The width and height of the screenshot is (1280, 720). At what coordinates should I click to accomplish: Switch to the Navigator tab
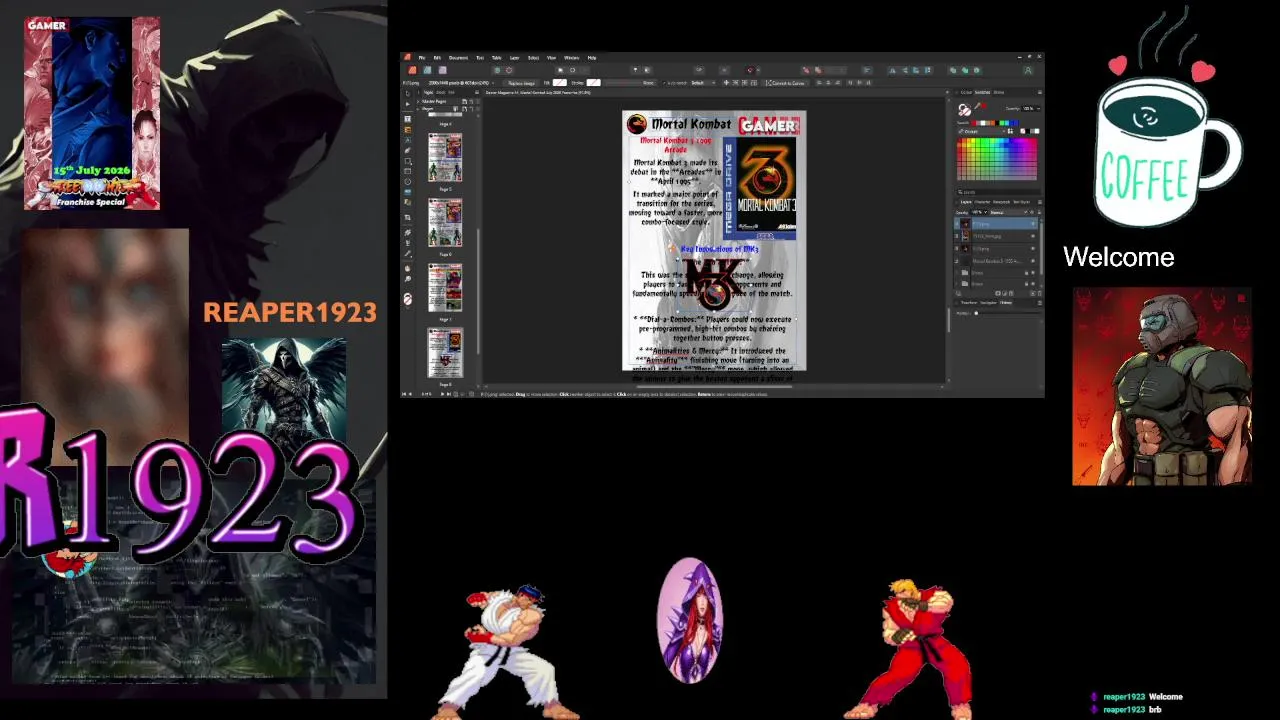point(988,302)
